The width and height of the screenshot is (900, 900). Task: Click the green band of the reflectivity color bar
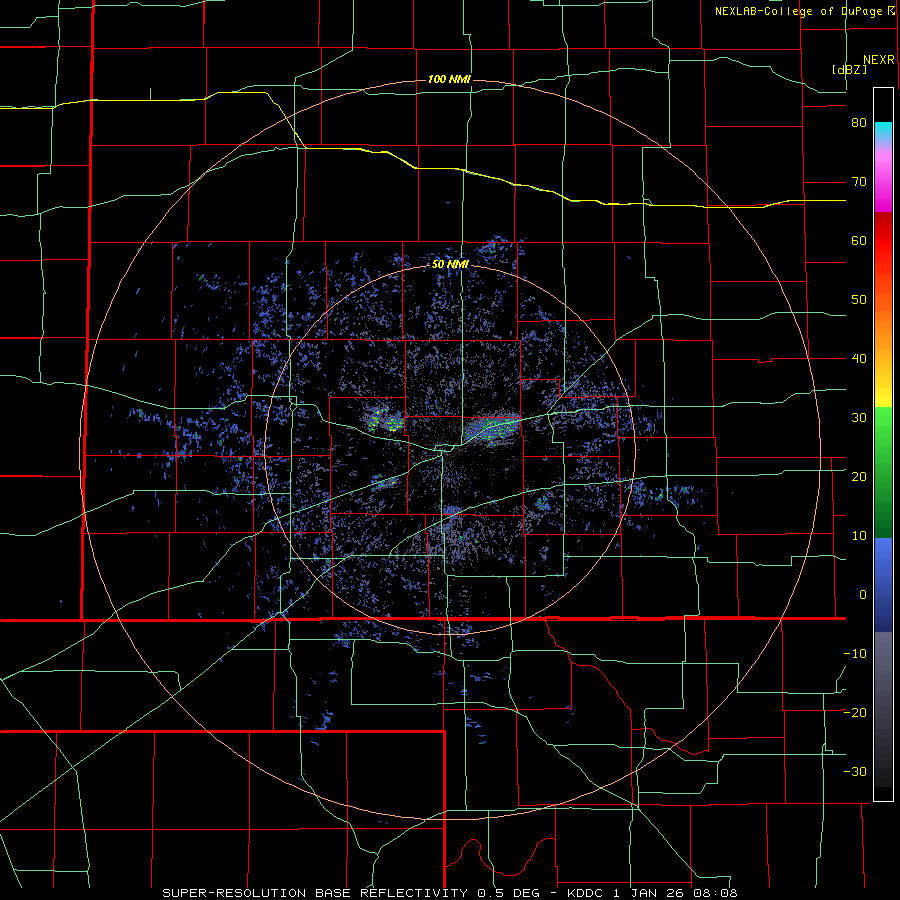883,472
